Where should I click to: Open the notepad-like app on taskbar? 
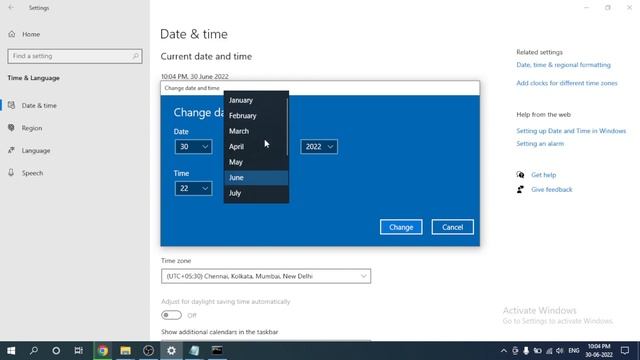pos(194,351)
